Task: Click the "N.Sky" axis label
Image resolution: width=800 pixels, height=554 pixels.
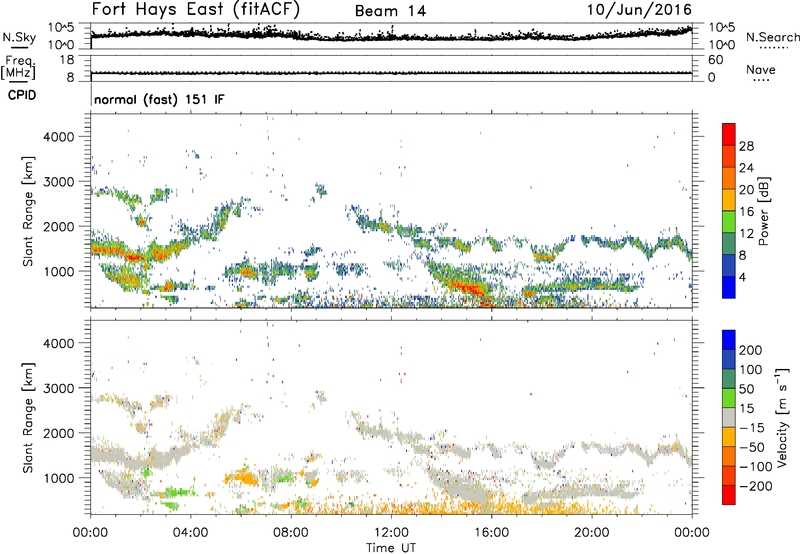Action: 19,37
